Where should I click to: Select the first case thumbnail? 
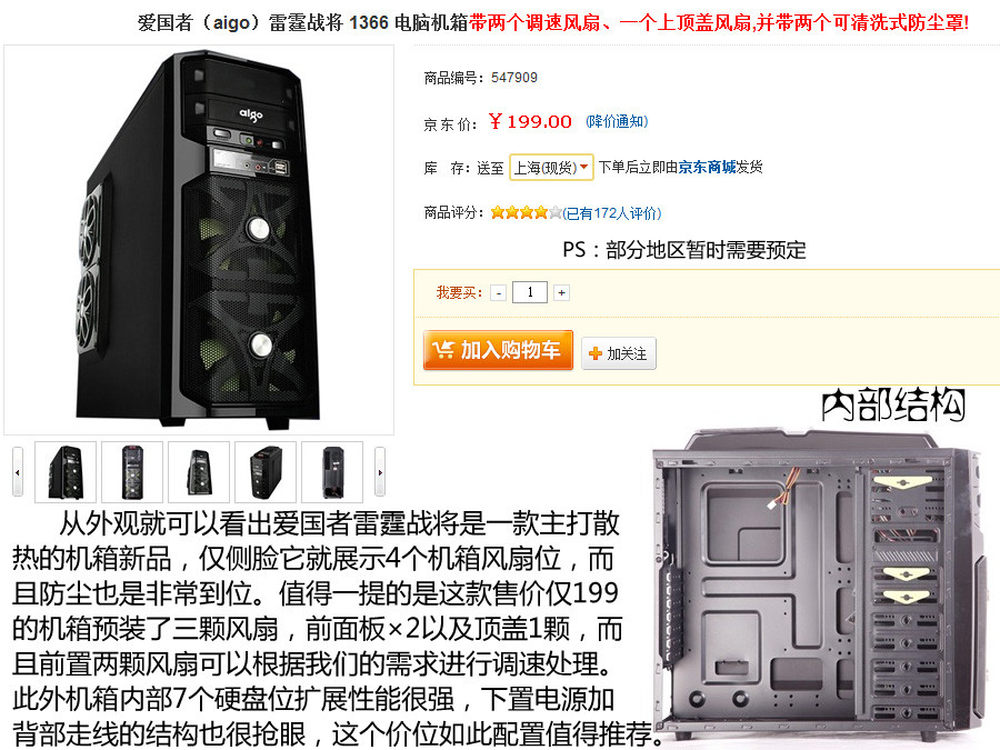click(66, 472)
